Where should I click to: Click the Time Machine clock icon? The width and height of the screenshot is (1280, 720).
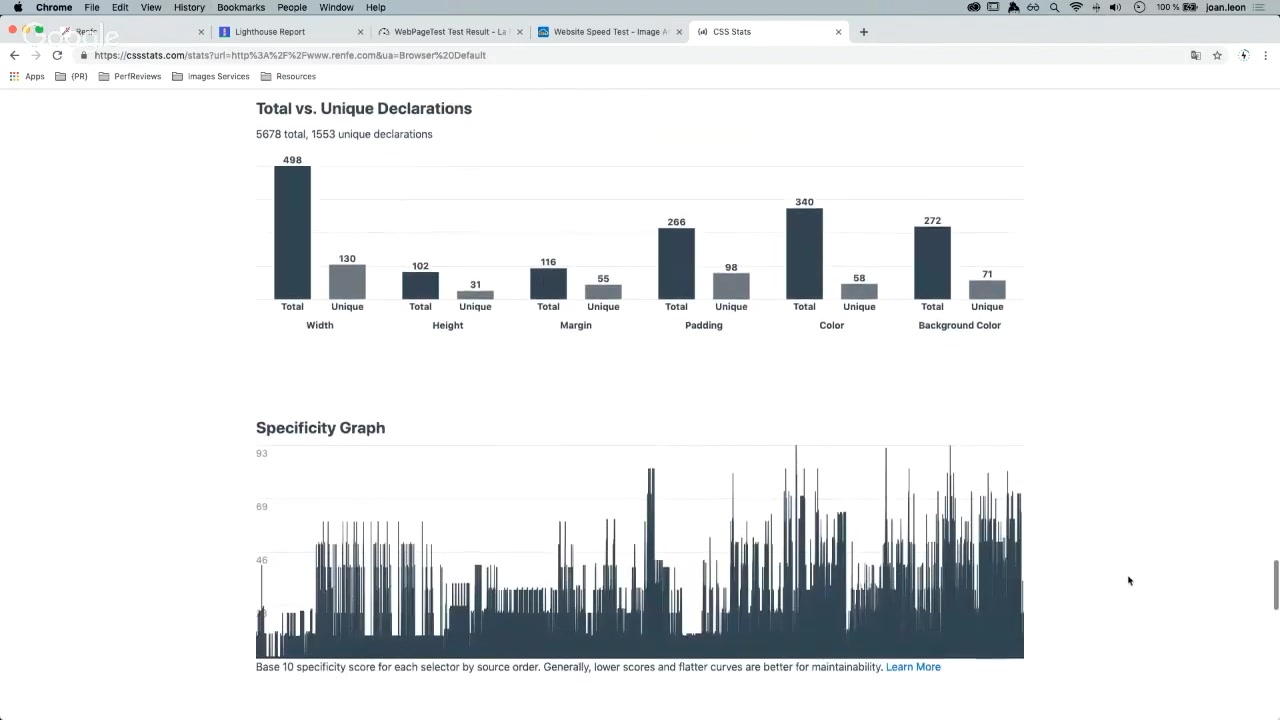pyautogui.click(x=1139, y=7)
